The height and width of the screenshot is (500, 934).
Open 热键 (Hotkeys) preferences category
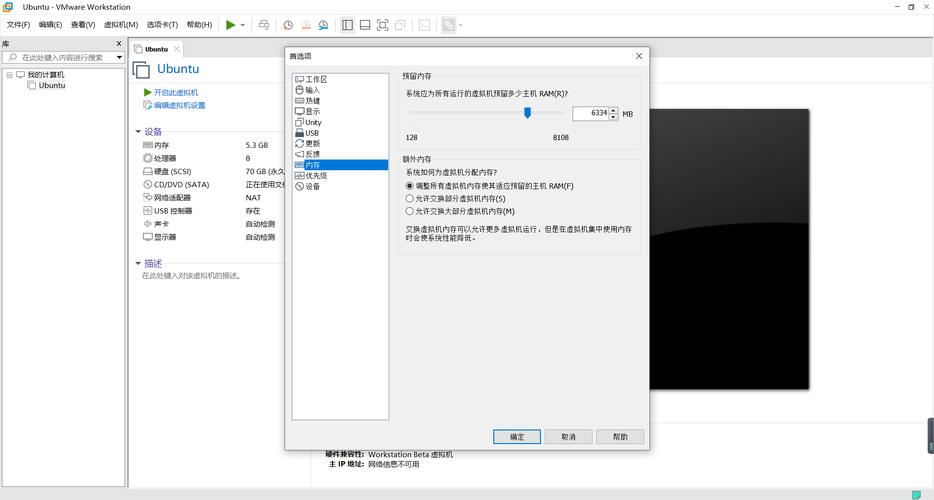coord(313,101)
